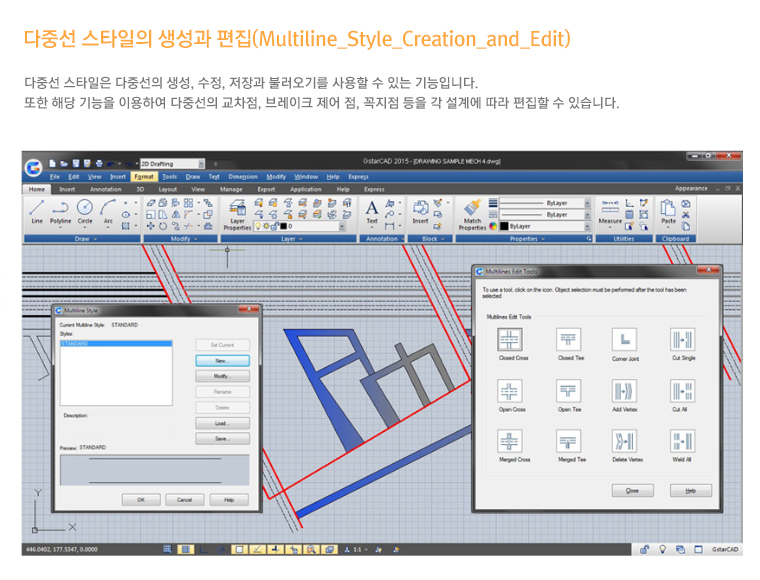Expand the top ByLayer properties dropdown
This screenshot has width=760, height=580.
click(587, 202)
